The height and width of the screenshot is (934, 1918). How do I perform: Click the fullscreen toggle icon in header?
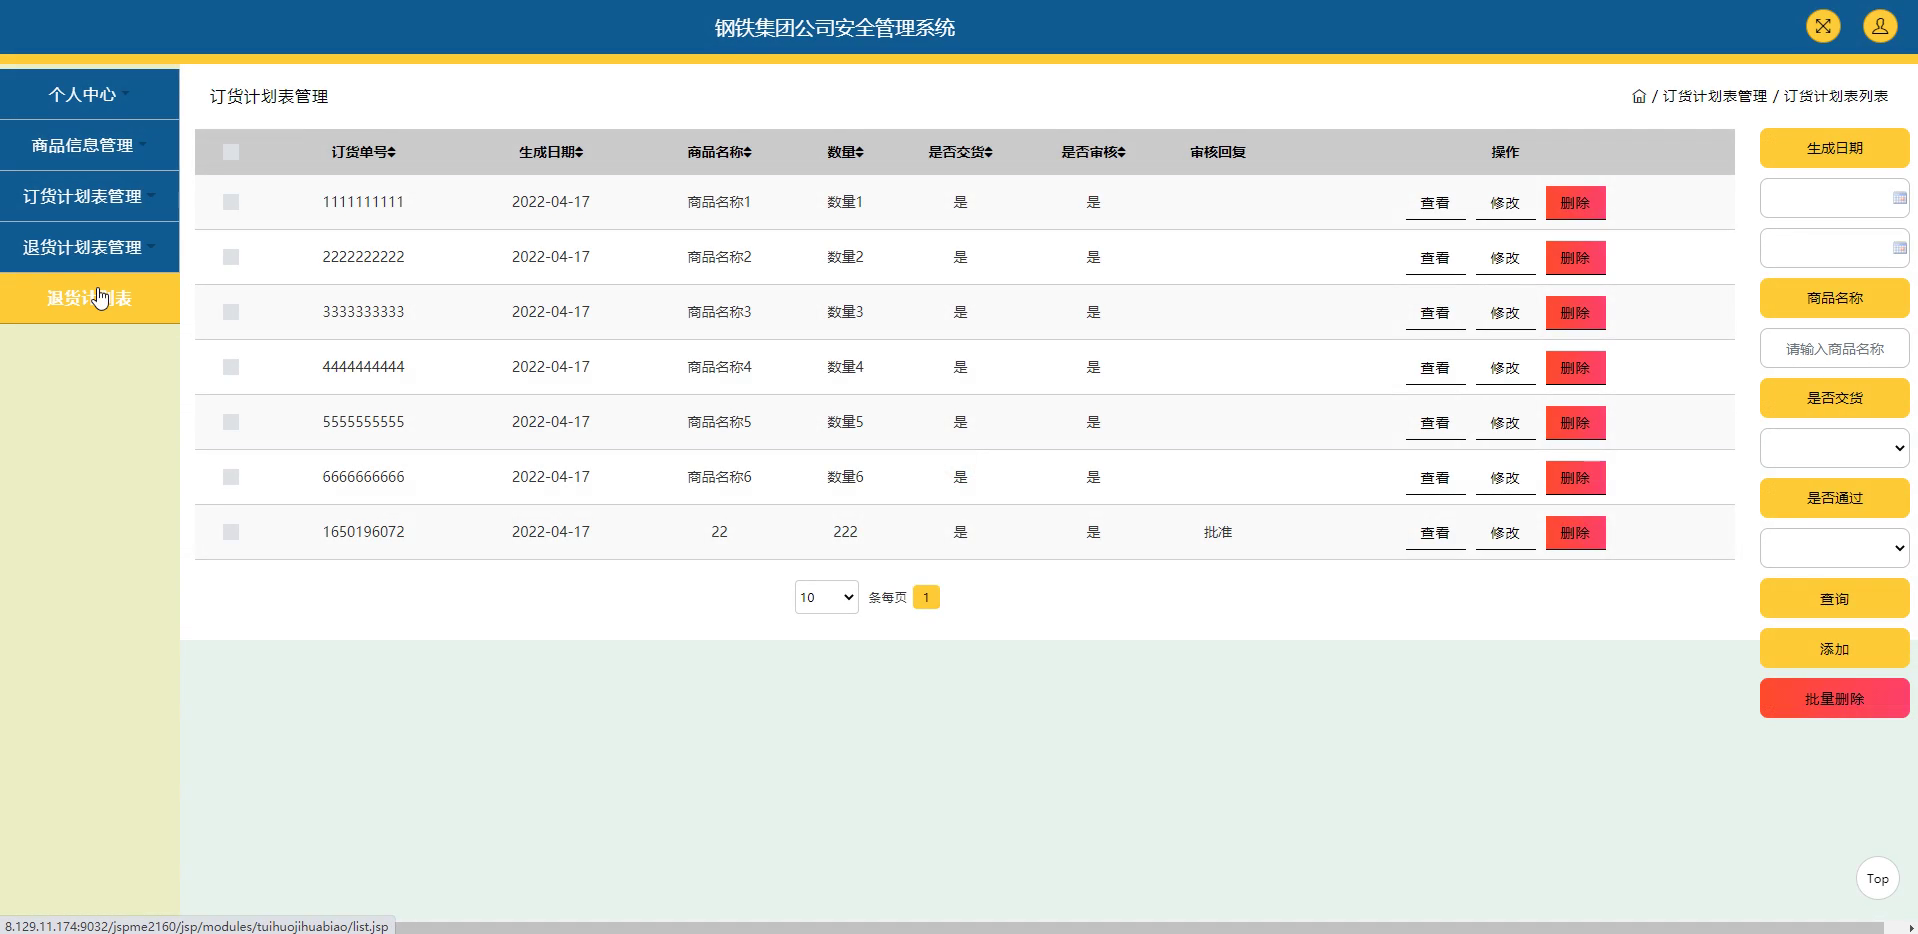pyautogui.click(x=1823, y=26)
